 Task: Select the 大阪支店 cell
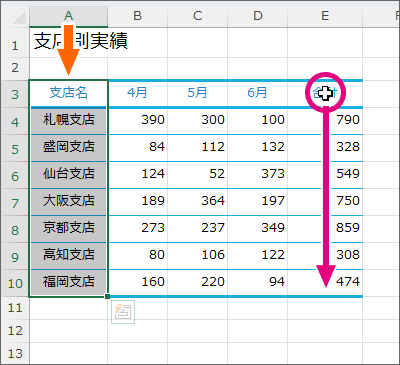(68, 202)
